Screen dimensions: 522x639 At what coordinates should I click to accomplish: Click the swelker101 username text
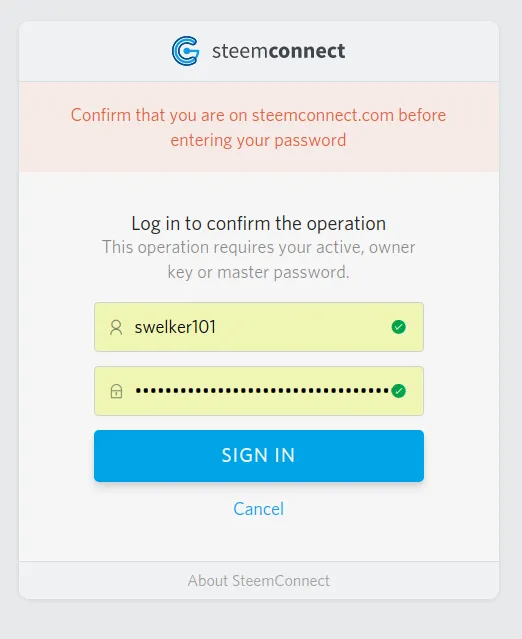pos(175,327)
